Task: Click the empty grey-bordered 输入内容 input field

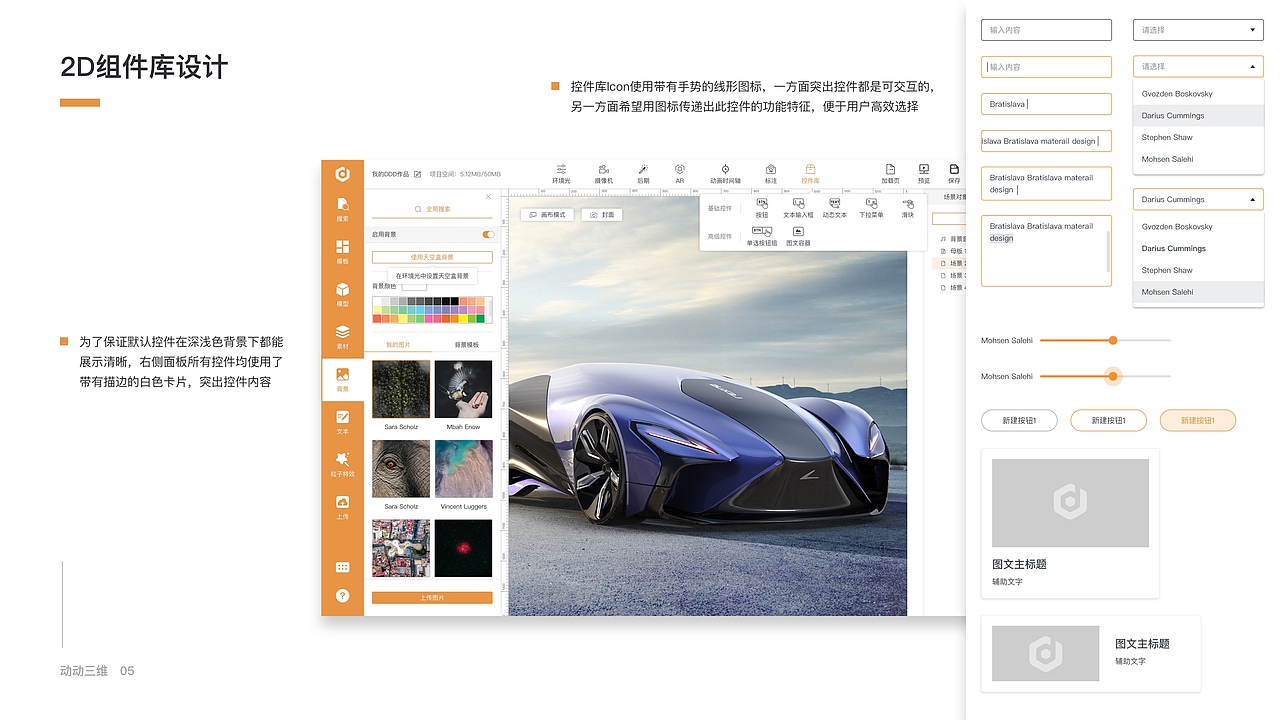Action: pos(1046,30)
